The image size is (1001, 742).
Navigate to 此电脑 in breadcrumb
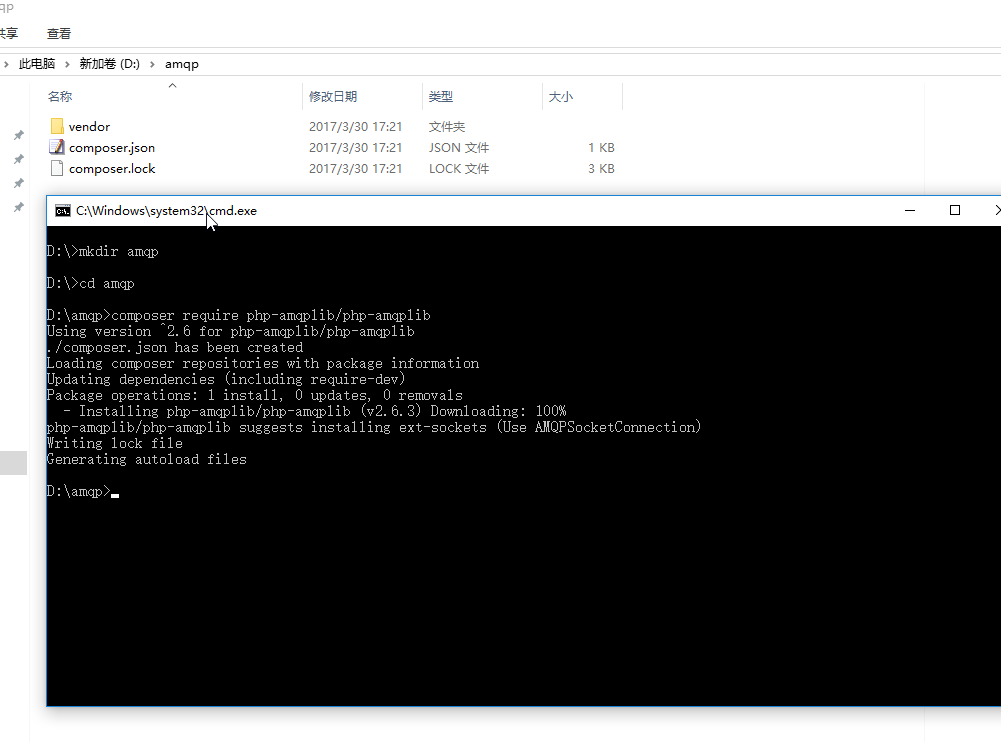37,64
